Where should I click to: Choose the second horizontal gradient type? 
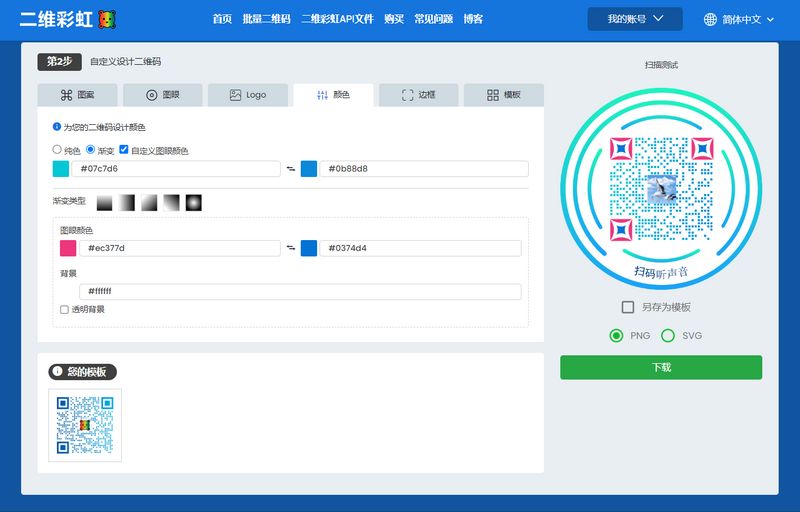[127, 202]
